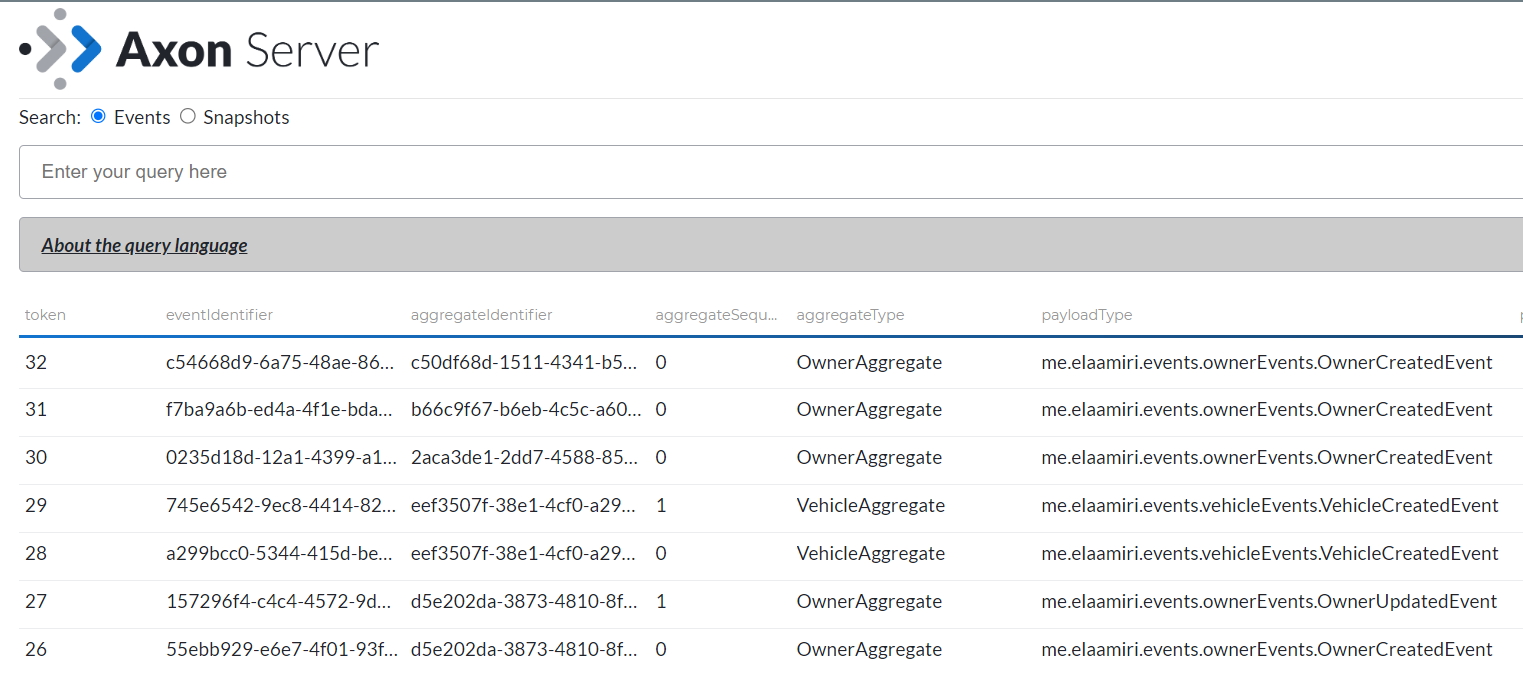Click event identifier a299bcc0-5344-415d-be...
This screenshot has width=1523, height=676.
pos(280,554)
